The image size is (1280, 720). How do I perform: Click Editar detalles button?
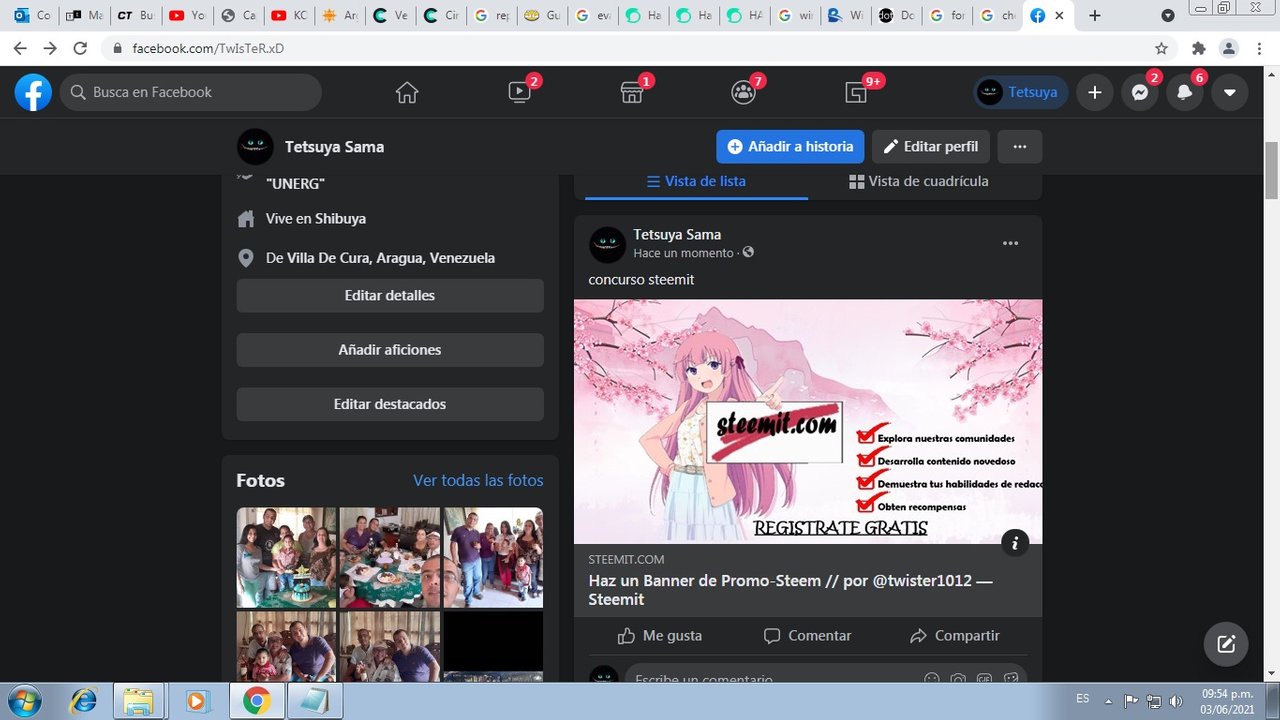pos(390,296)
